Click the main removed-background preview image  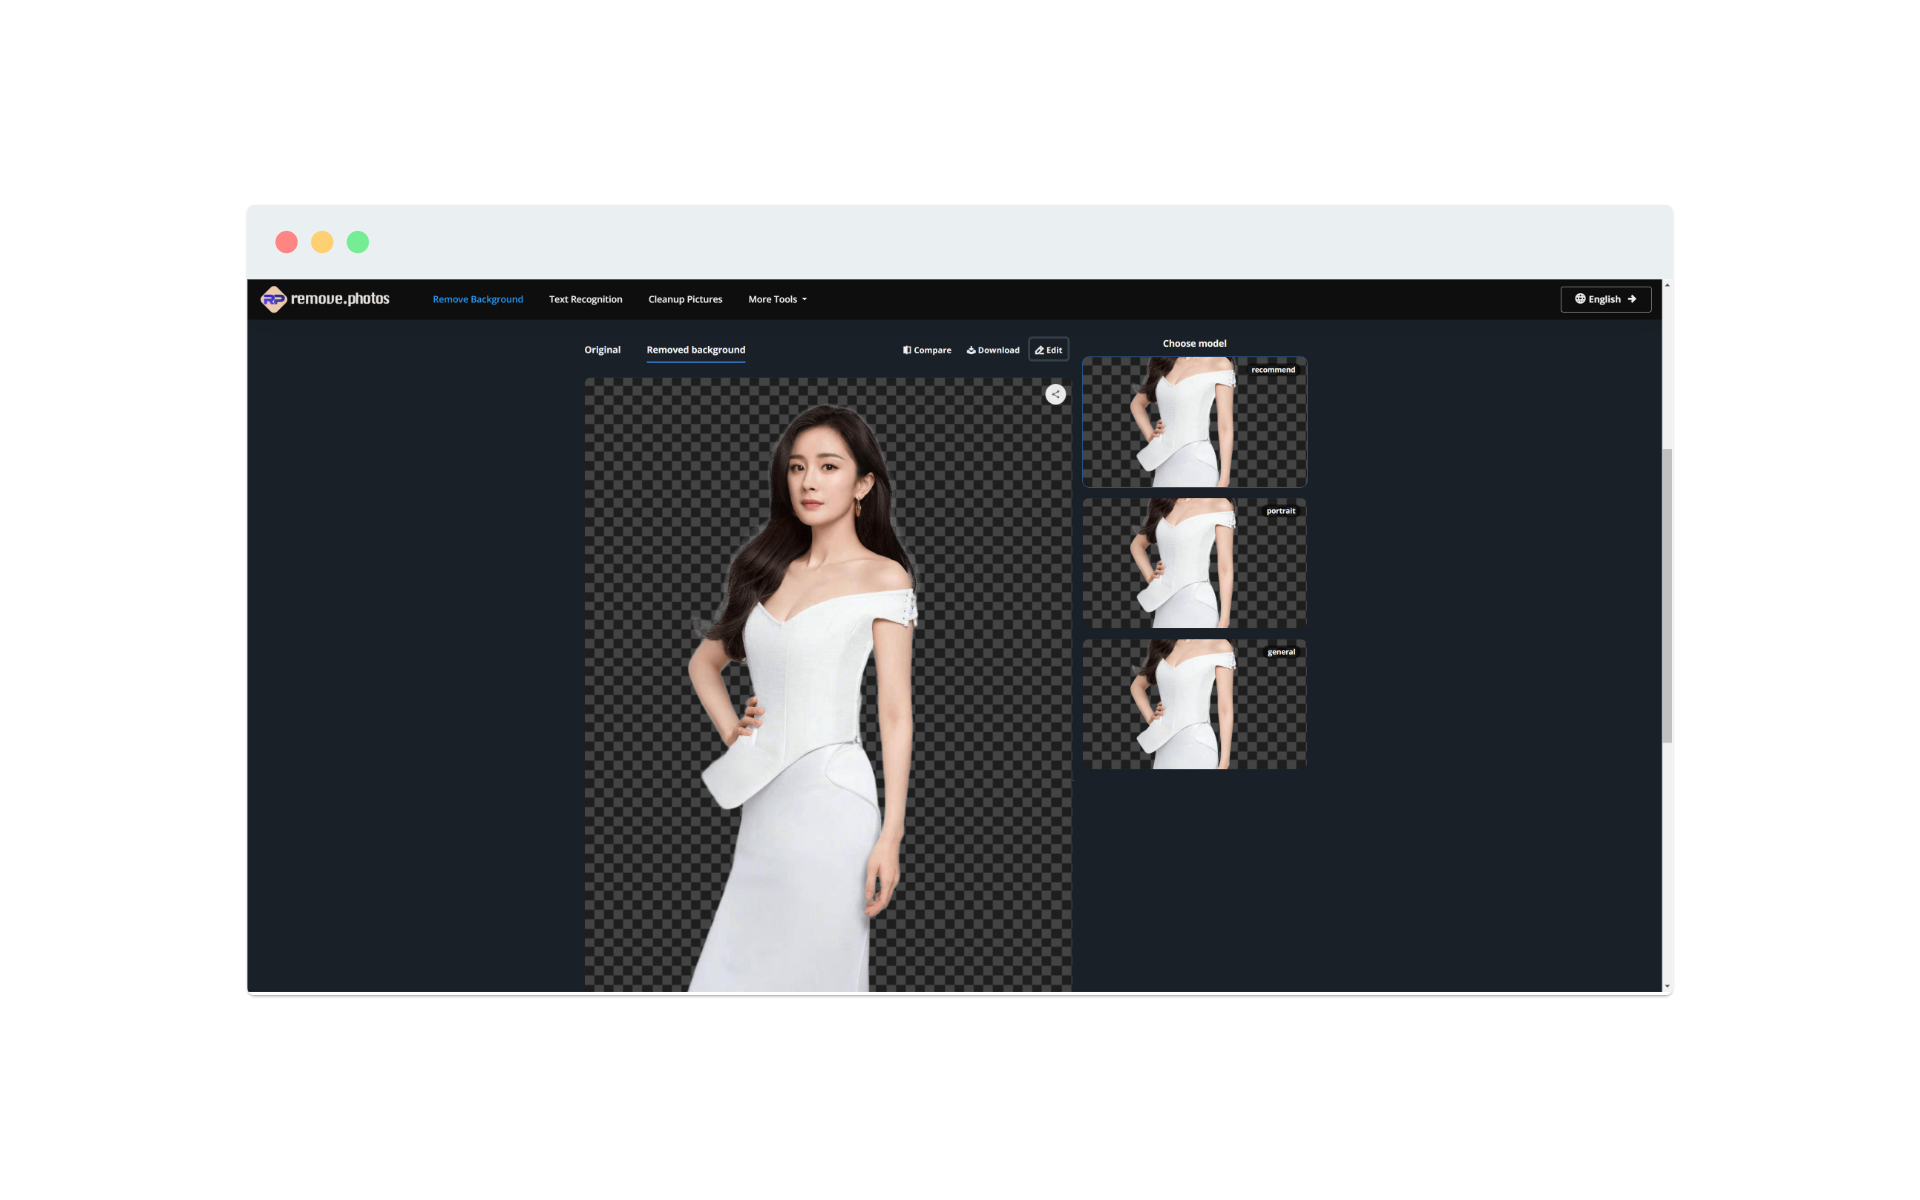827,684
